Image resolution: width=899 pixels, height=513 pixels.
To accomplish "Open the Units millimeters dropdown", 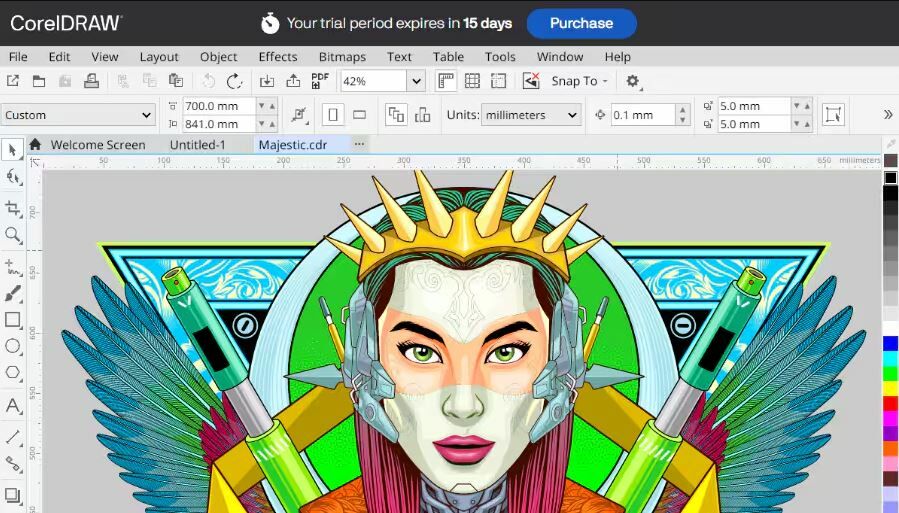I will tap(531, 115).
